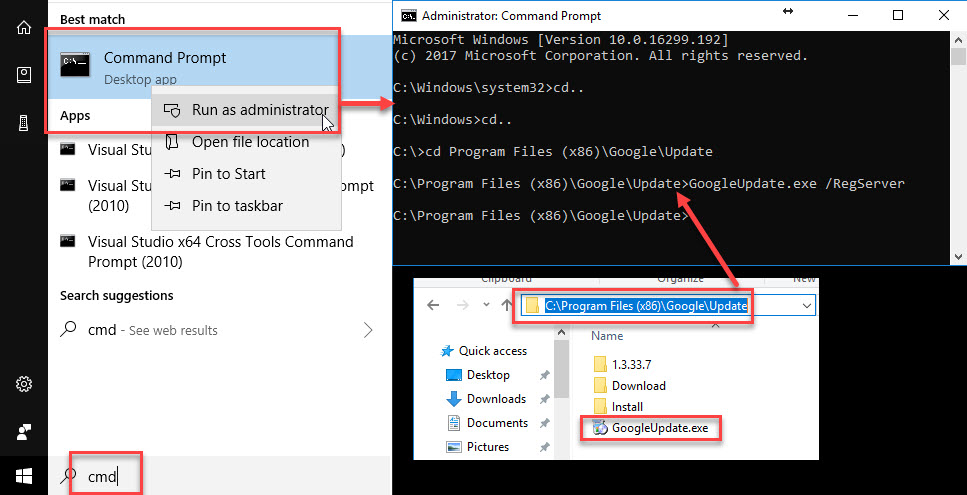Choose Pin to taskbar
This screenshot has height=495, width=967.
pos(246,206)
